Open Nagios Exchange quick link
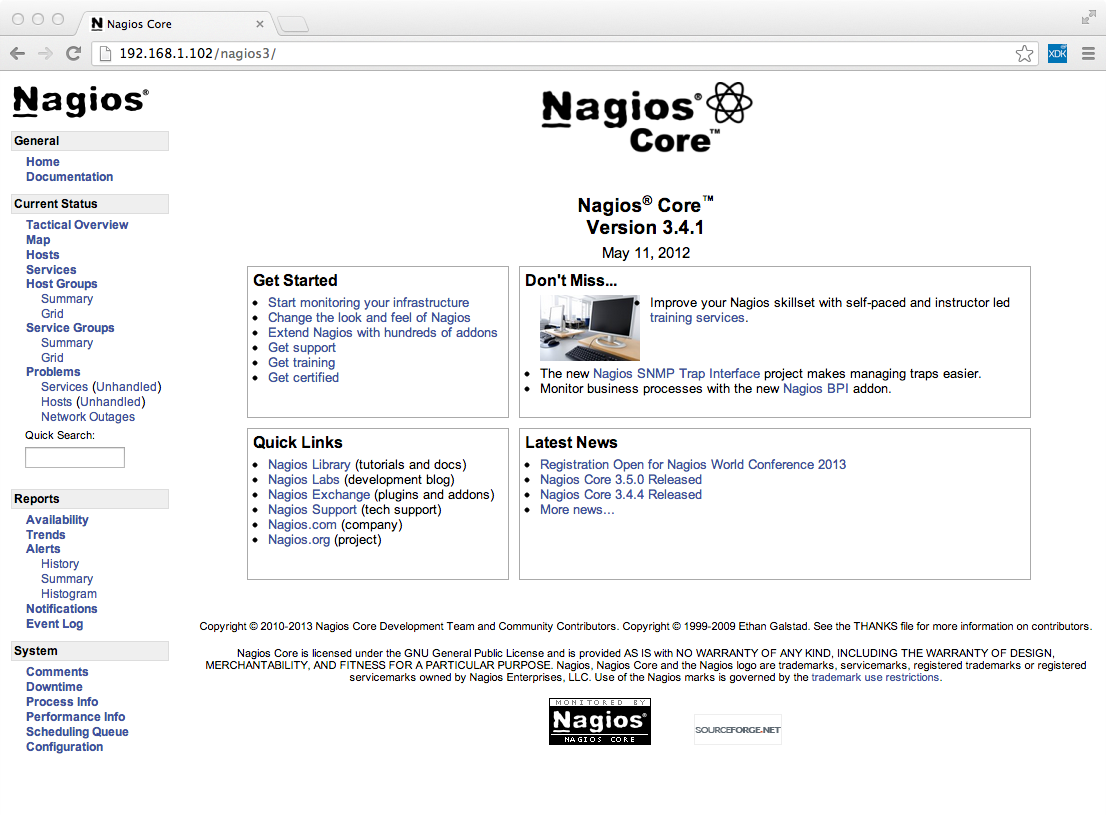Screen dimensions: 1106x819 point(319,495)
